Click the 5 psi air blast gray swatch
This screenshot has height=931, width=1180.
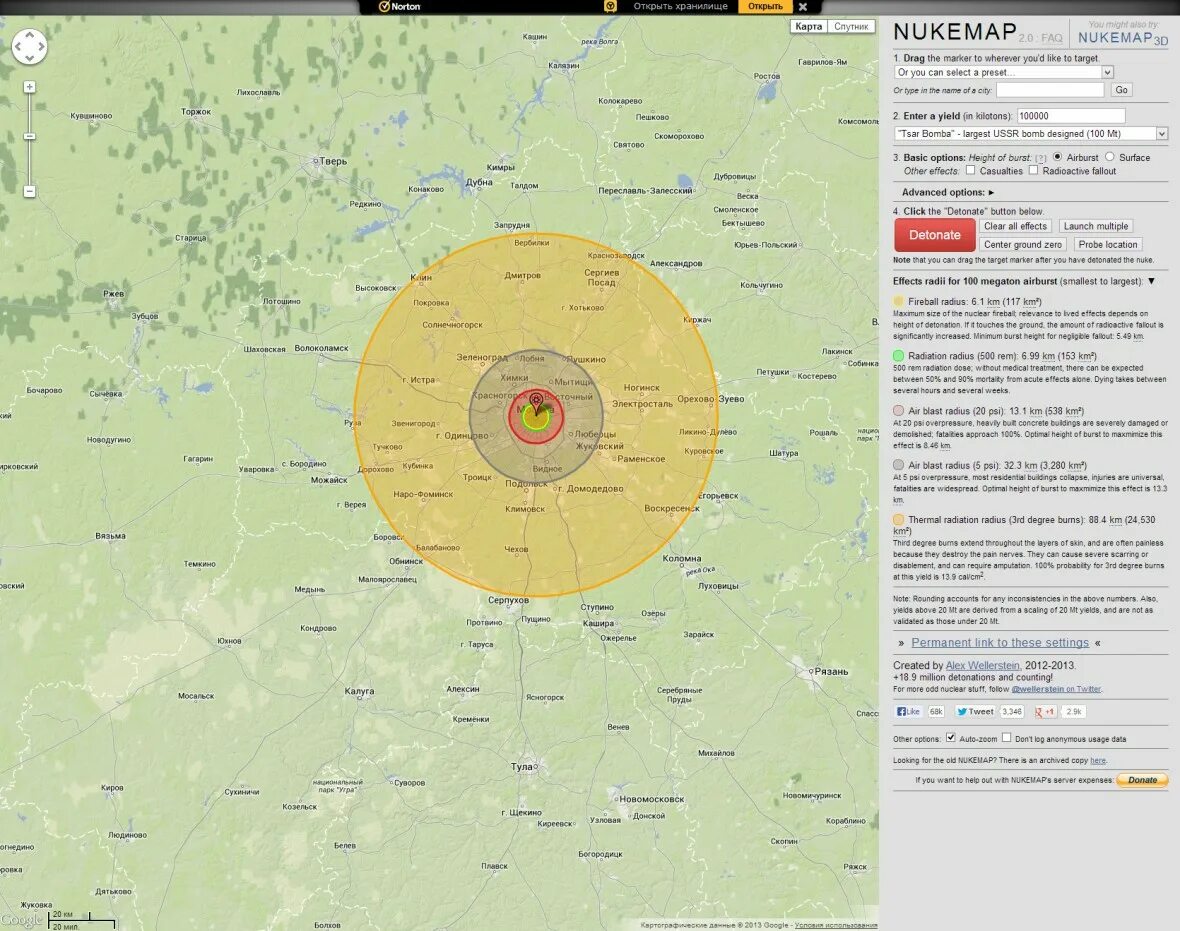(x=899, y=465)
